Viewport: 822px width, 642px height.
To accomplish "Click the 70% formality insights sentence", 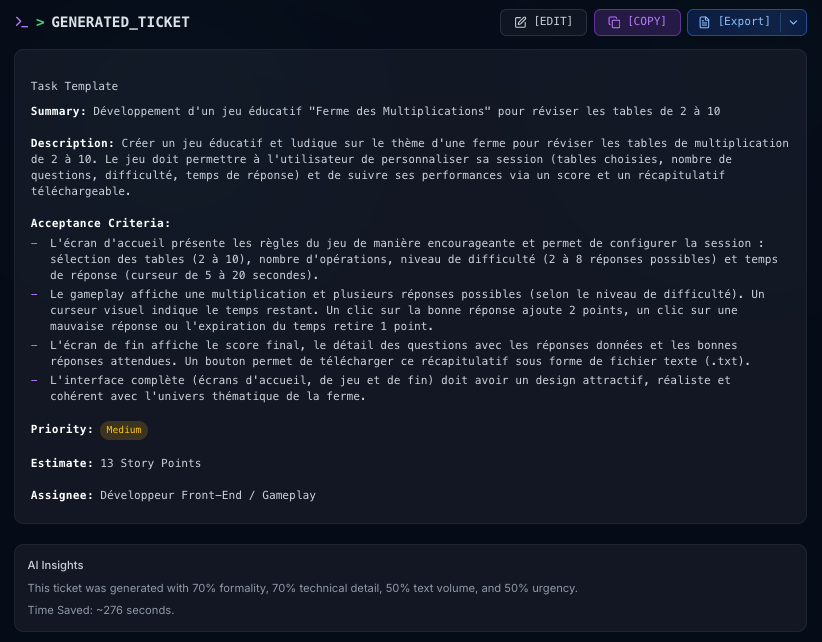I will (x=302, y=588).
